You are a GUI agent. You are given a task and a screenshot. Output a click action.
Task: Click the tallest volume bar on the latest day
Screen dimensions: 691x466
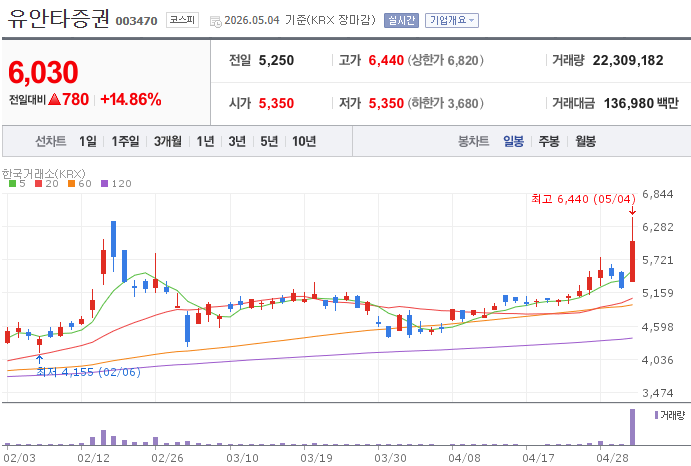[x=632, y=427]
